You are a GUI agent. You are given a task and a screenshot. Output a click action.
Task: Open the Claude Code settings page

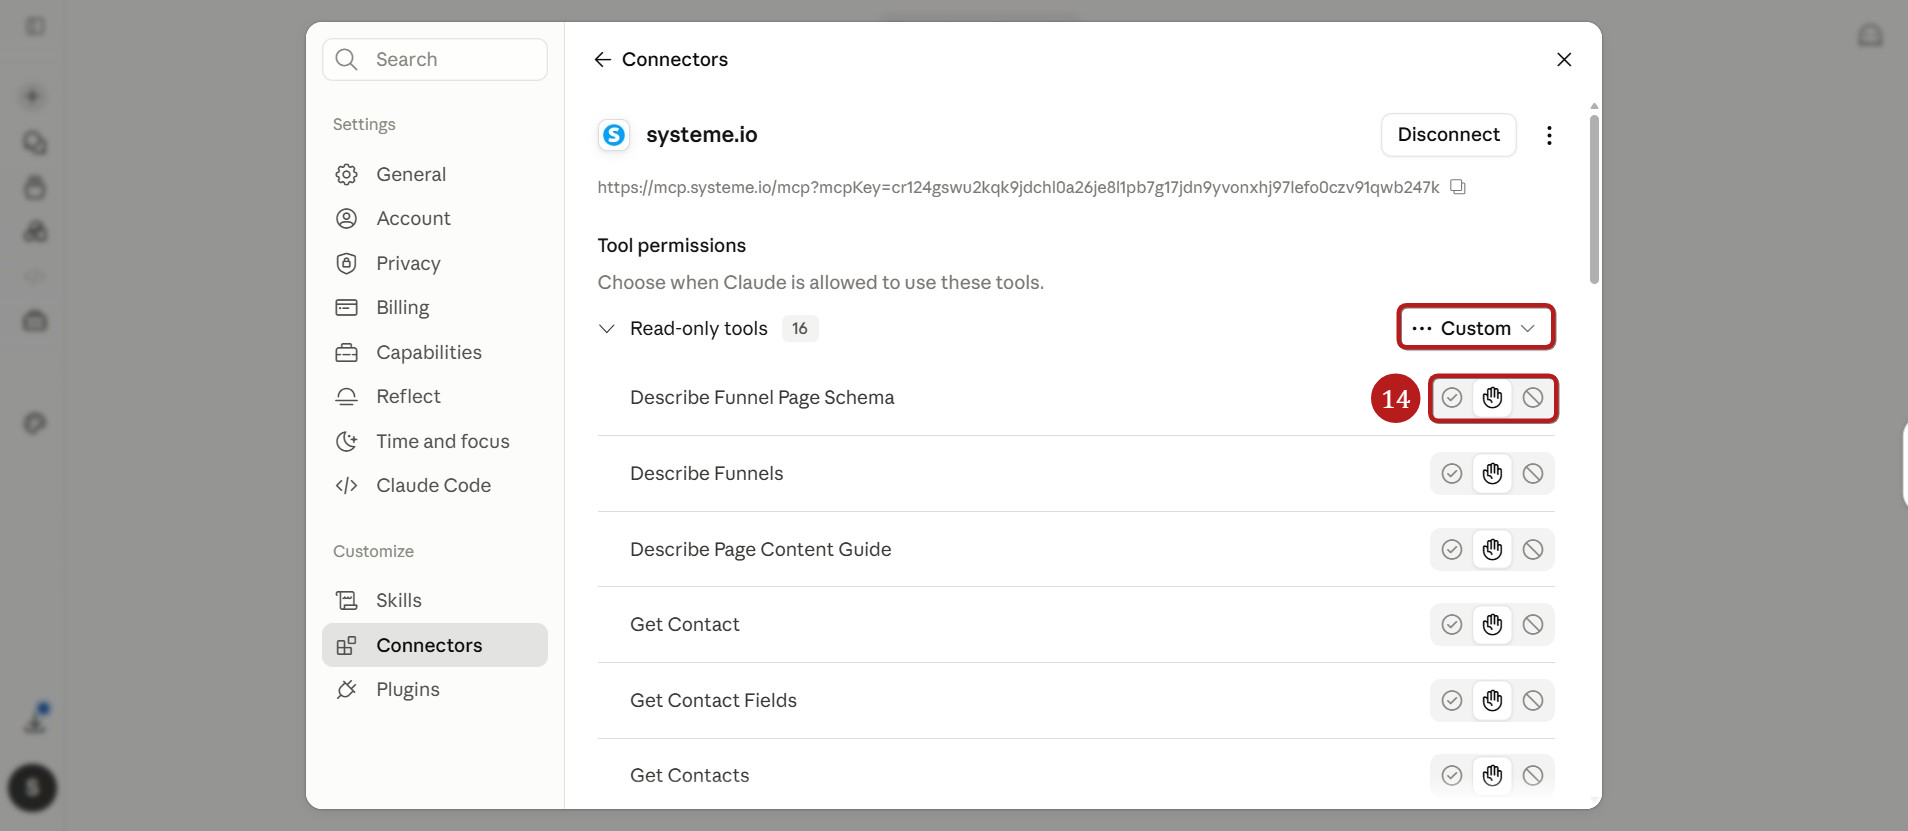click(435, 485)
